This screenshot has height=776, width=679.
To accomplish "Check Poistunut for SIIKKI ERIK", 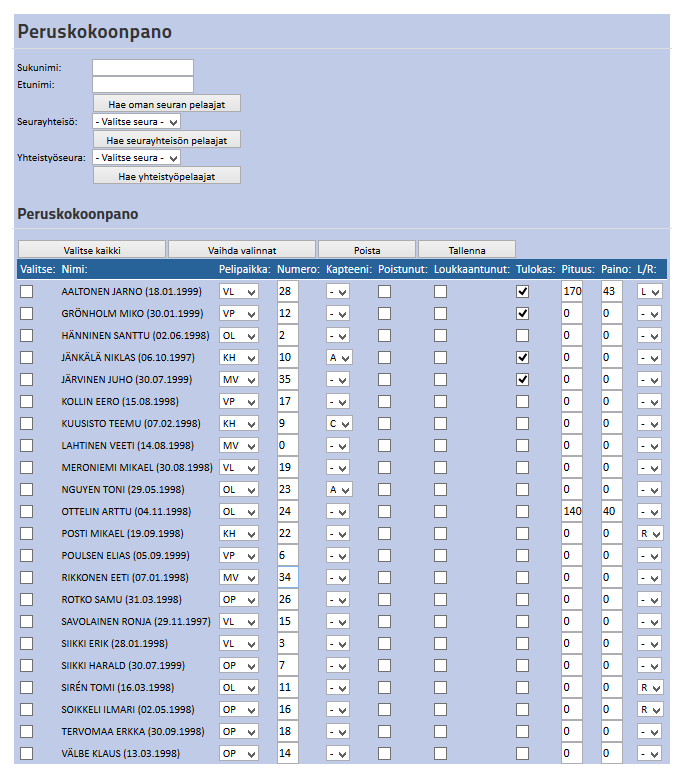I will (x=385, y=643).
